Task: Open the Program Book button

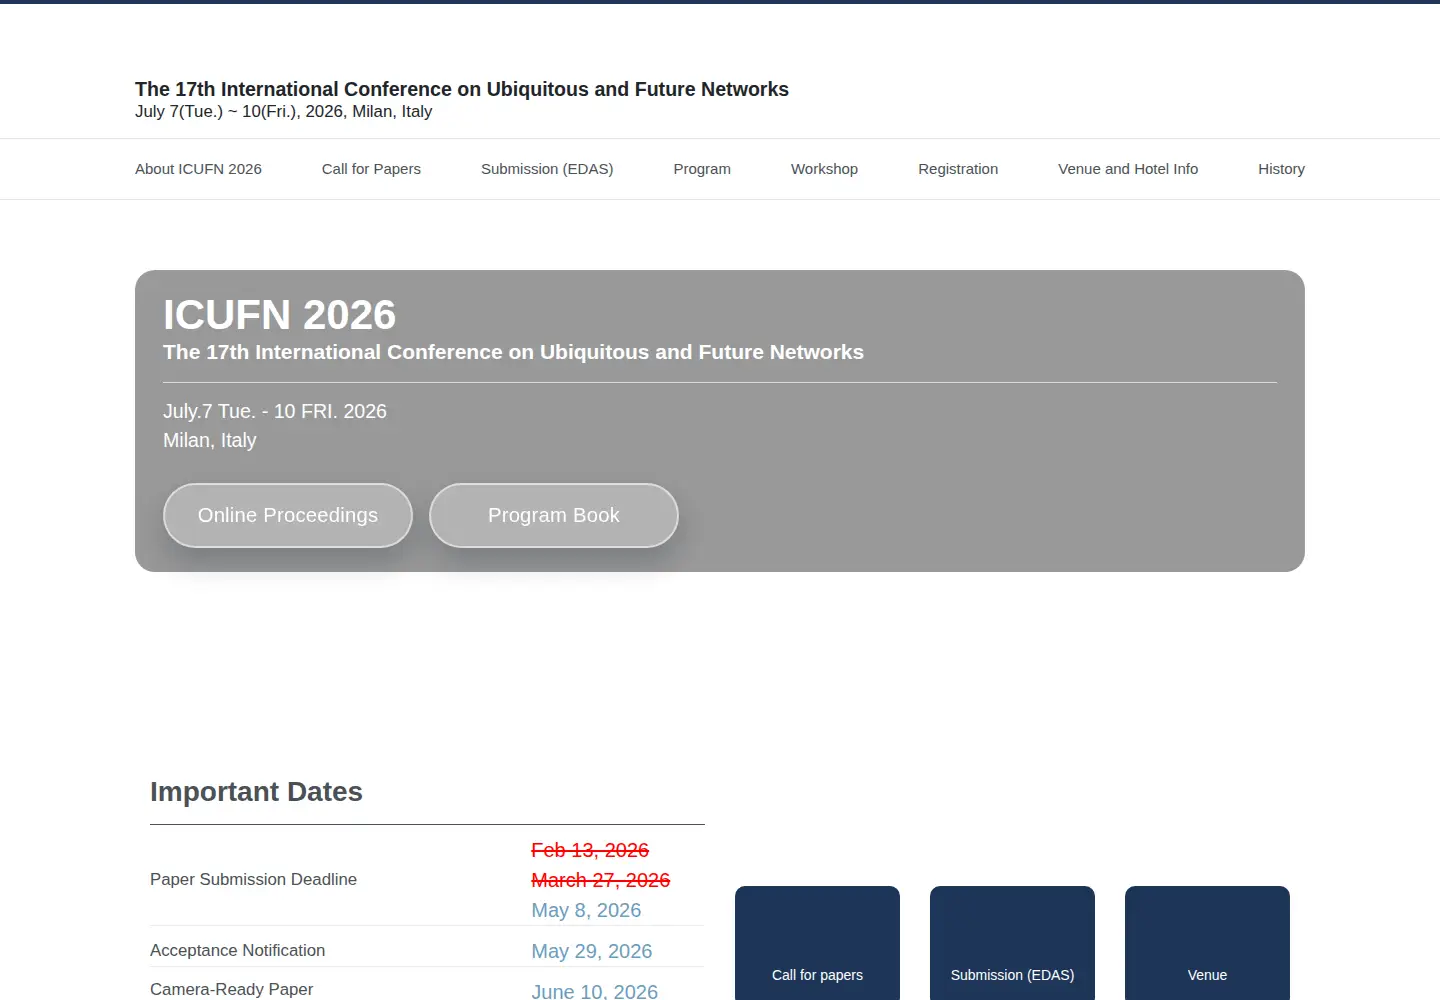Action: coord(554,515)
